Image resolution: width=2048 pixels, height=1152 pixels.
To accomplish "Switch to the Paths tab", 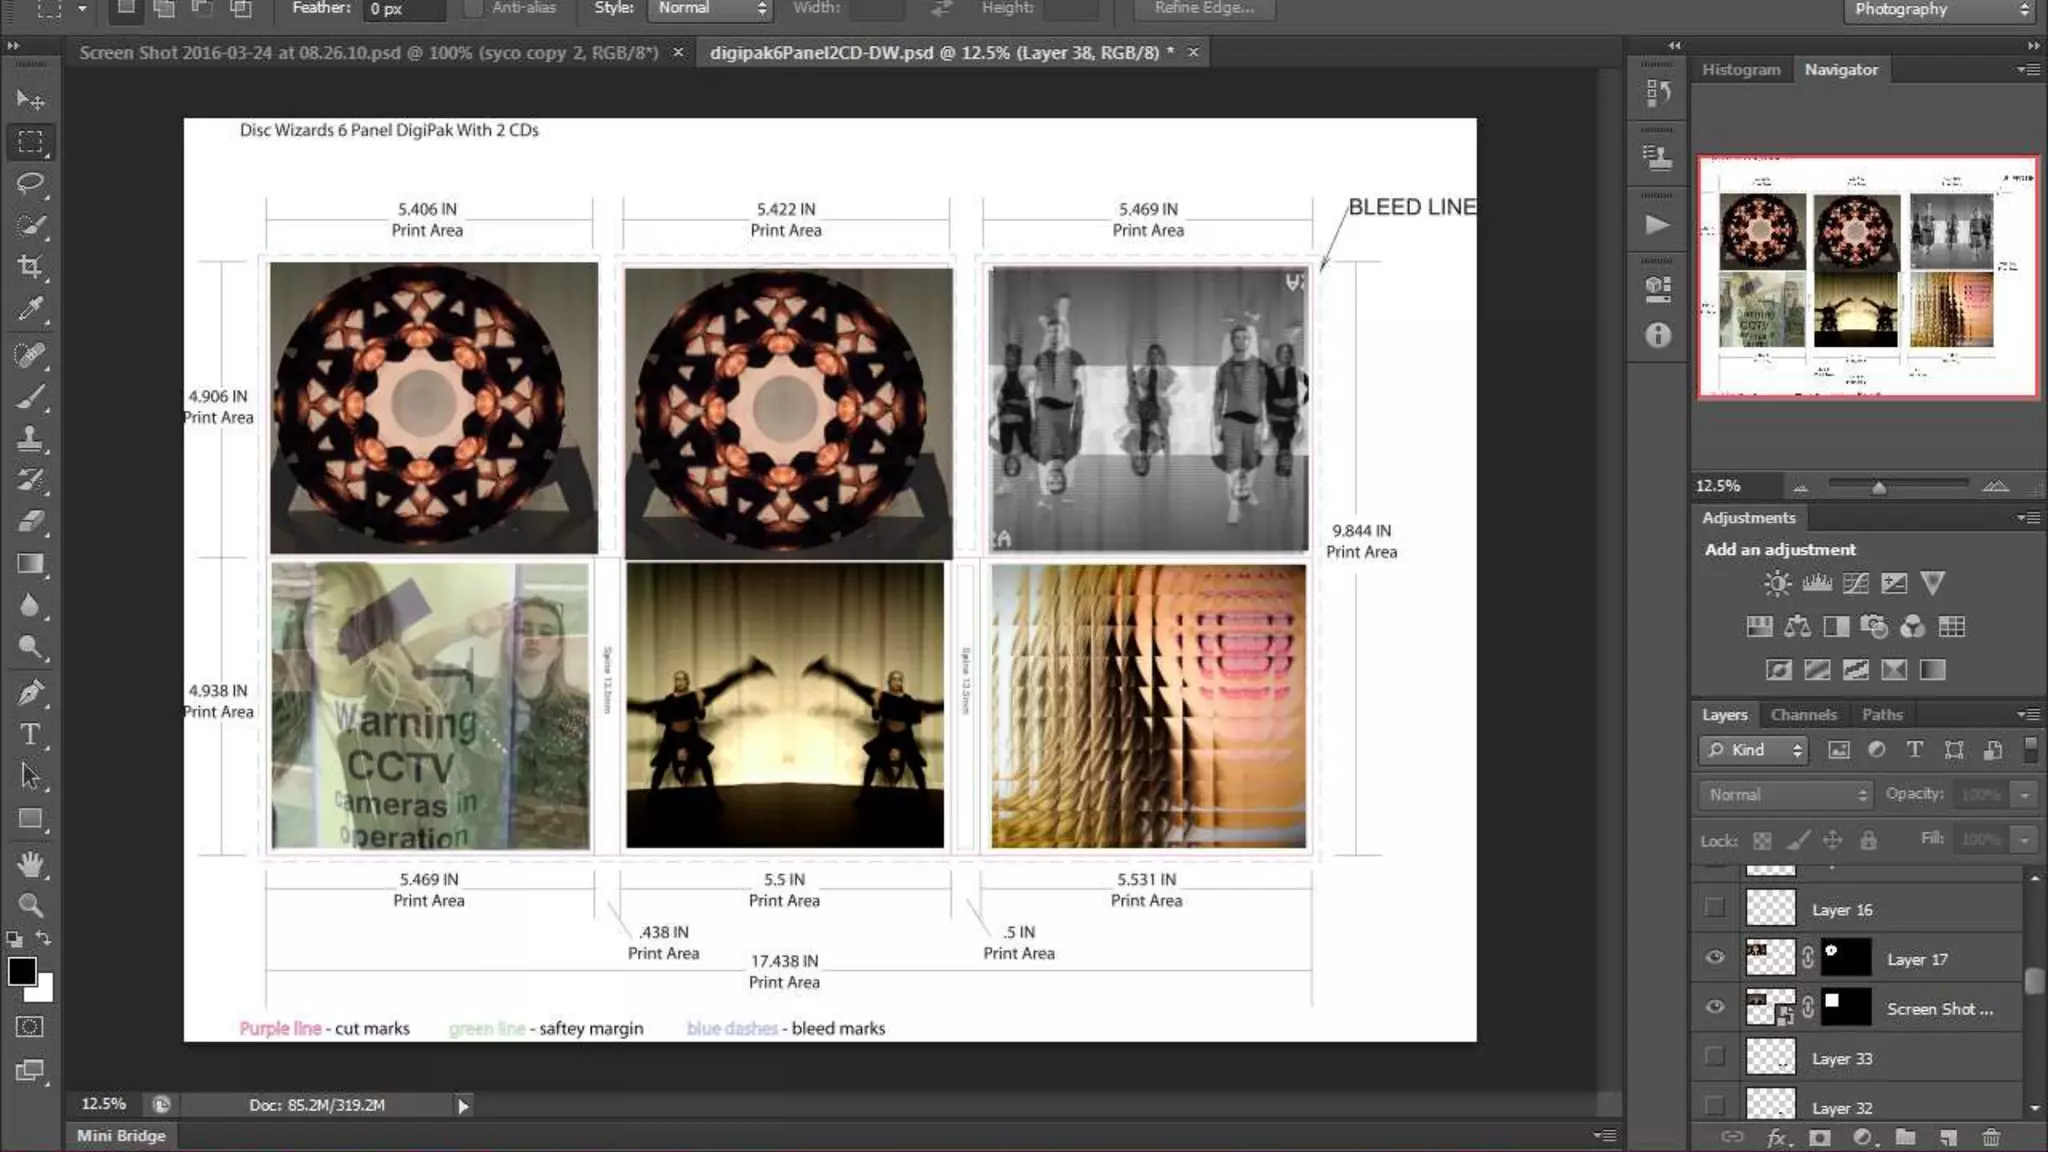I will [x=1882, y=715].
